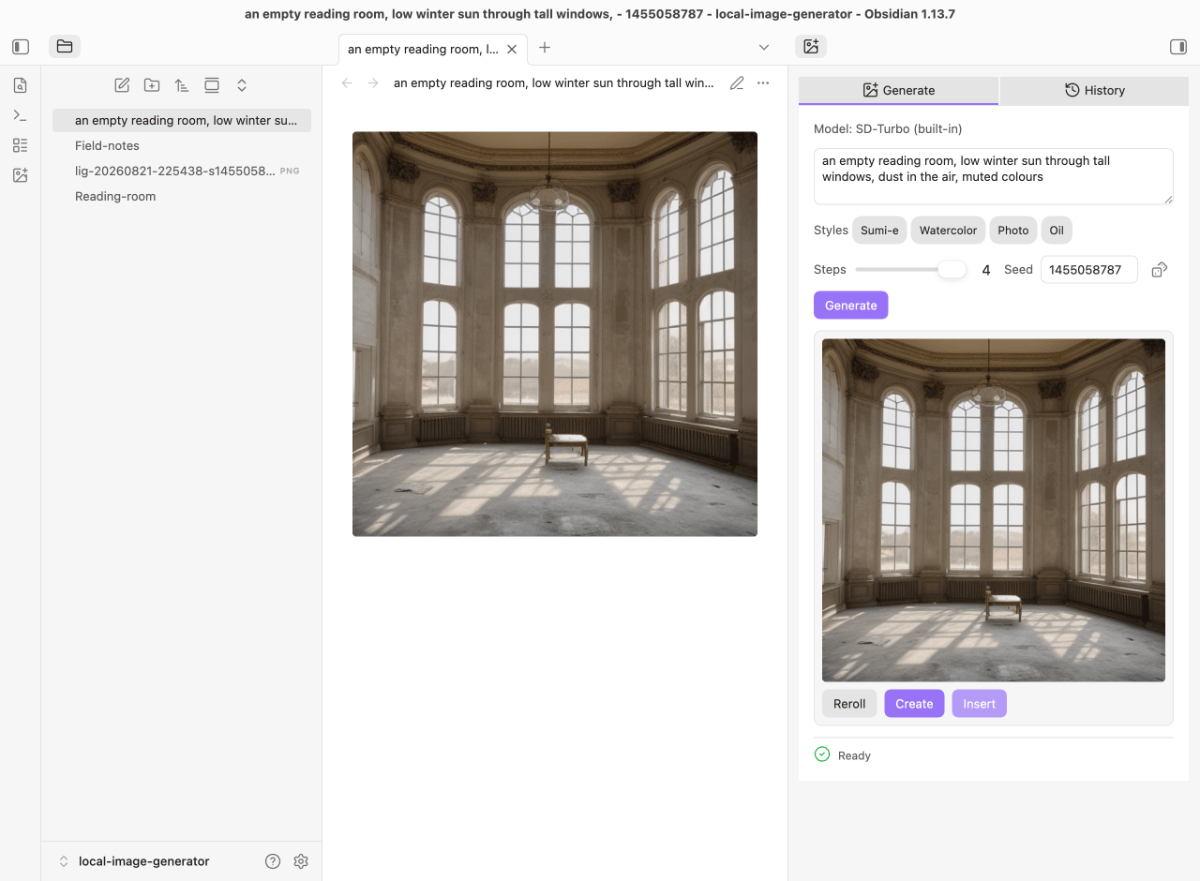Image resolution: width=1200 pixels, height=881 pixels.
Task: Switch to the History tab
Action: click(x=1094, y=90)
